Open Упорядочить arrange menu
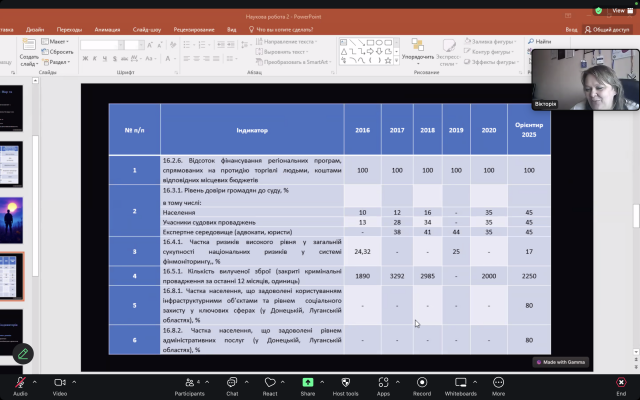Image resolution: width=640 pixels, height=400 pixels. click(x=418, y=52)
